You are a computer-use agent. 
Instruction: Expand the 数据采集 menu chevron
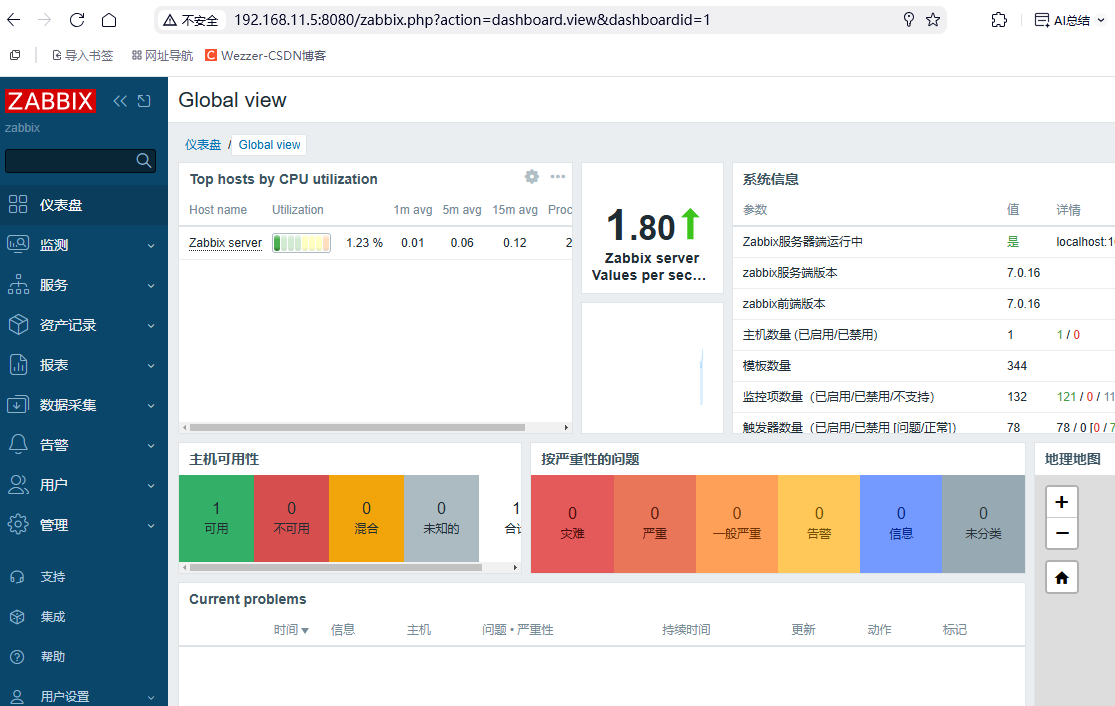pos(151,405)
